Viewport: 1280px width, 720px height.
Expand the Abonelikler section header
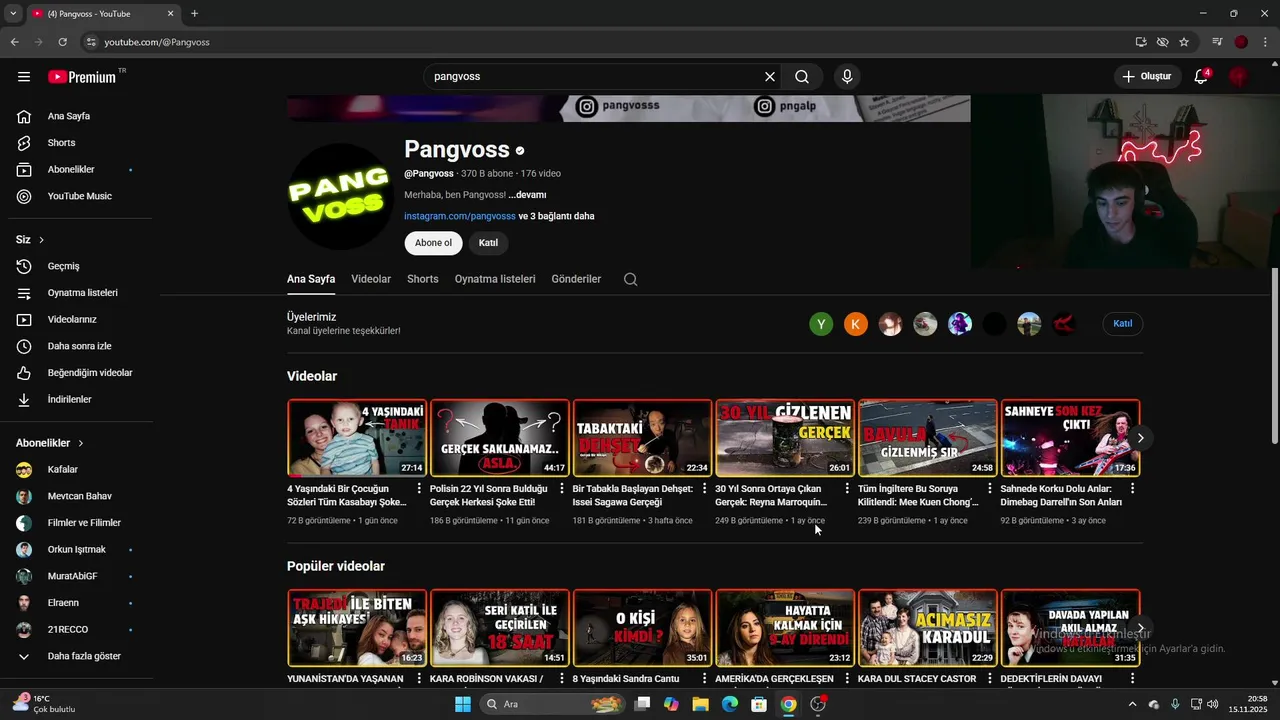pyautogui.click(x=50, y=443)
